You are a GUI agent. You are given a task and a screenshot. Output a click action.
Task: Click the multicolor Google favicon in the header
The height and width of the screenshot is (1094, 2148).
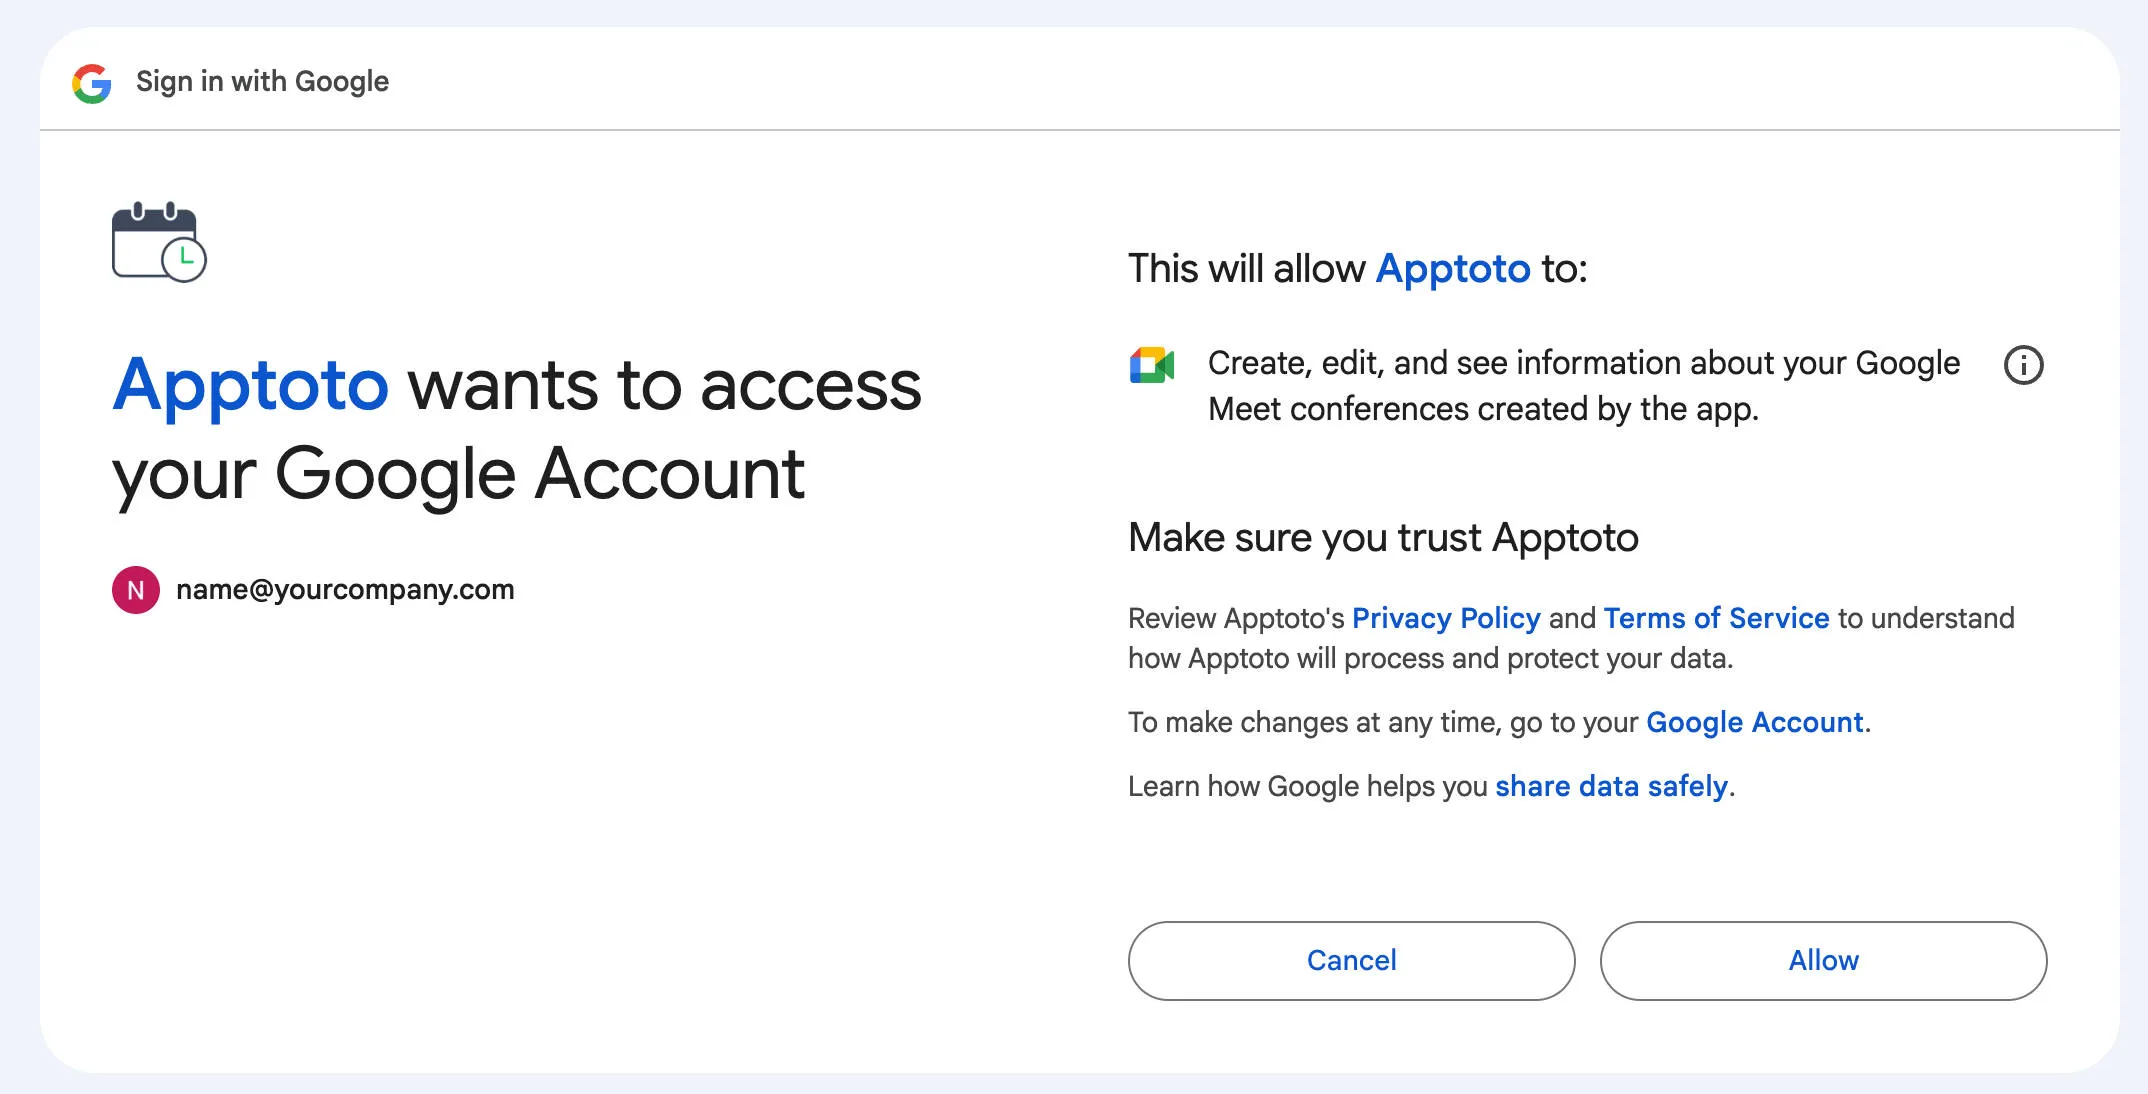(91, 81)
